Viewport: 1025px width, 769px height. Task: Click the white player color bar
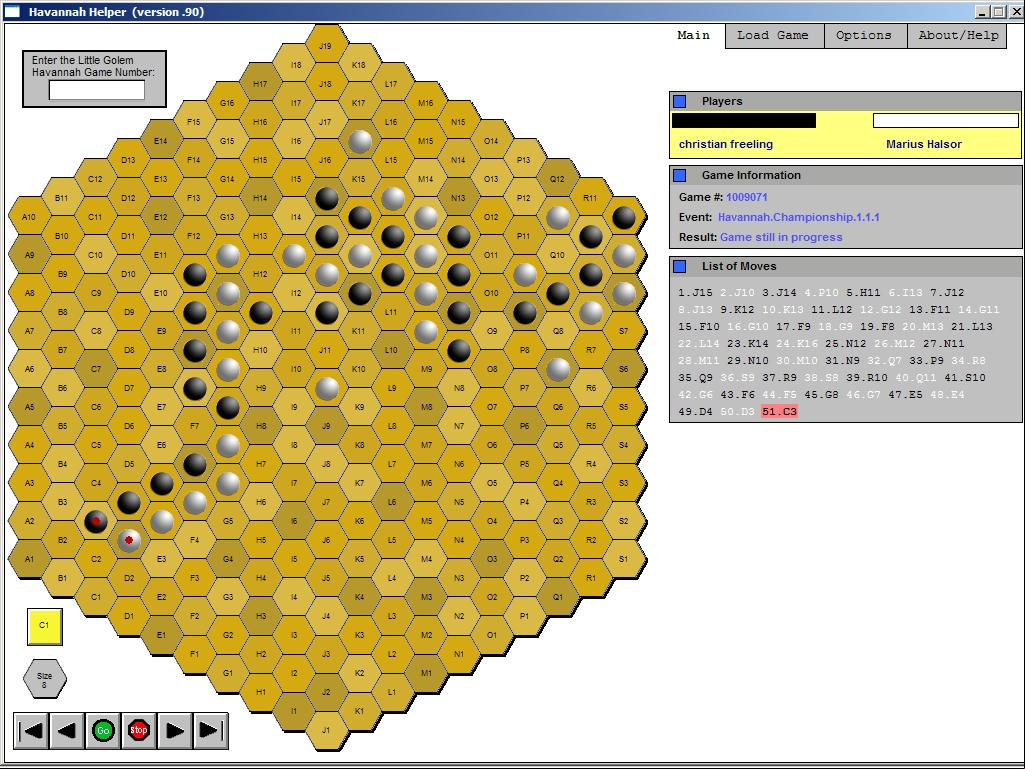coord(946,120)
